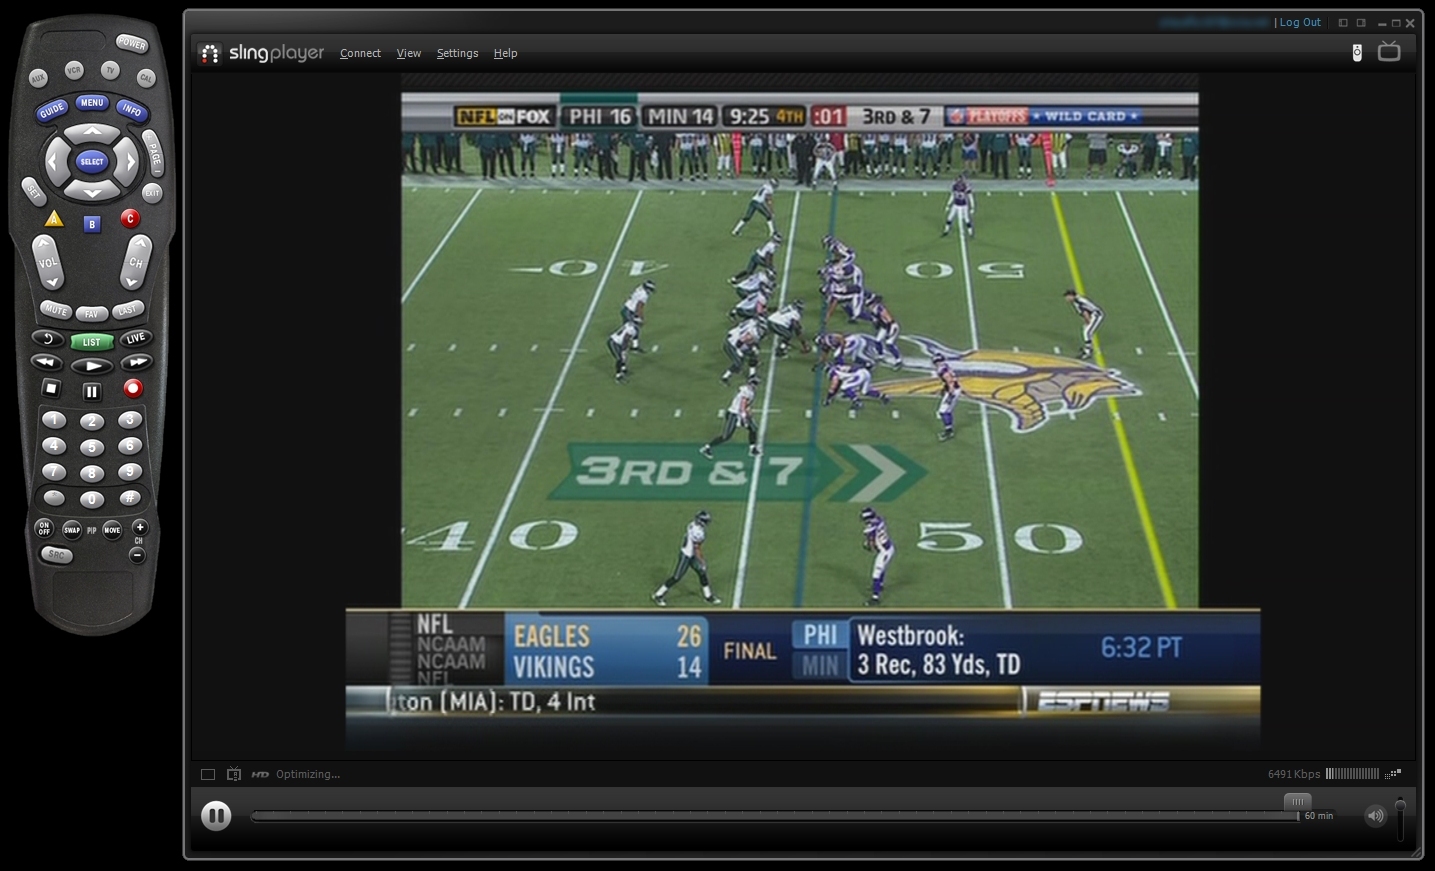Click the remote's stop button
Screen dimensions: 1435x871
[51, 388]
